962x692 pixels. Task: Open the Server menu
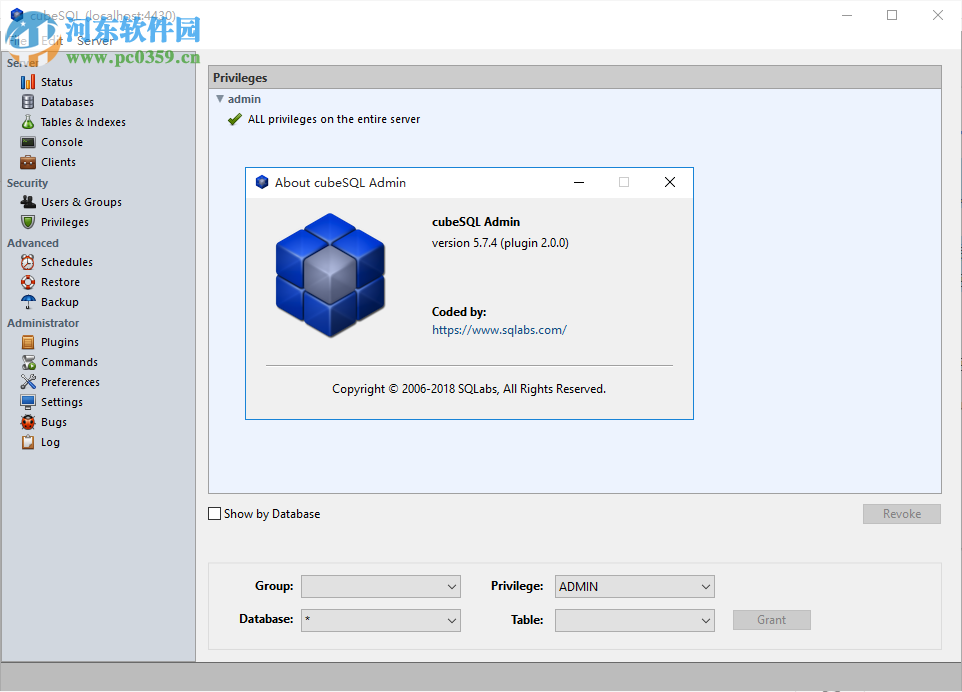coord(95,40)
